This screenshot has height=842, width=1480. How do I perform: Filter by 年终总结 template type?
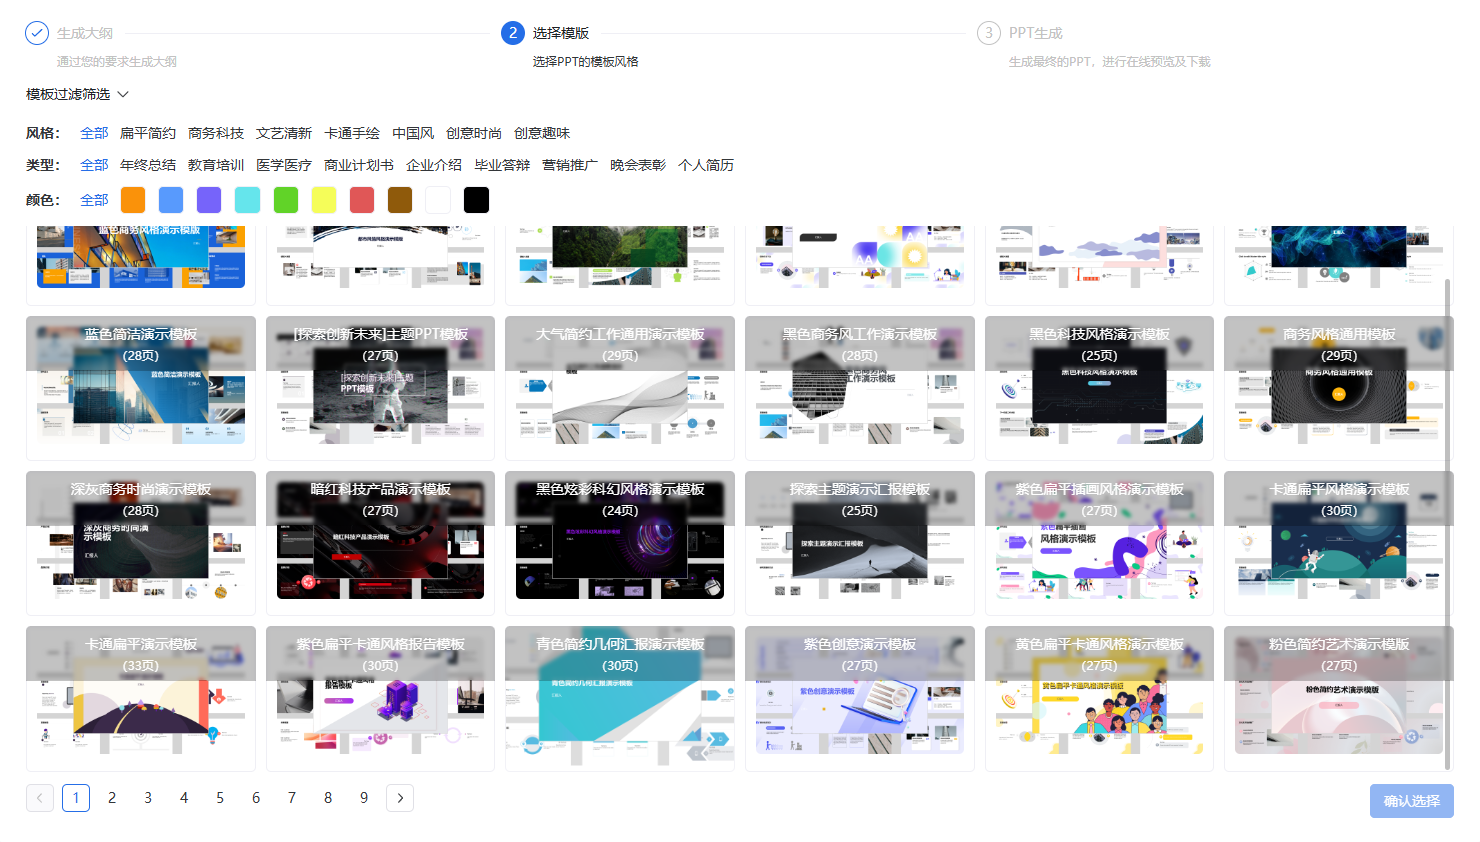pyautogui.click(x=146, y=164)
